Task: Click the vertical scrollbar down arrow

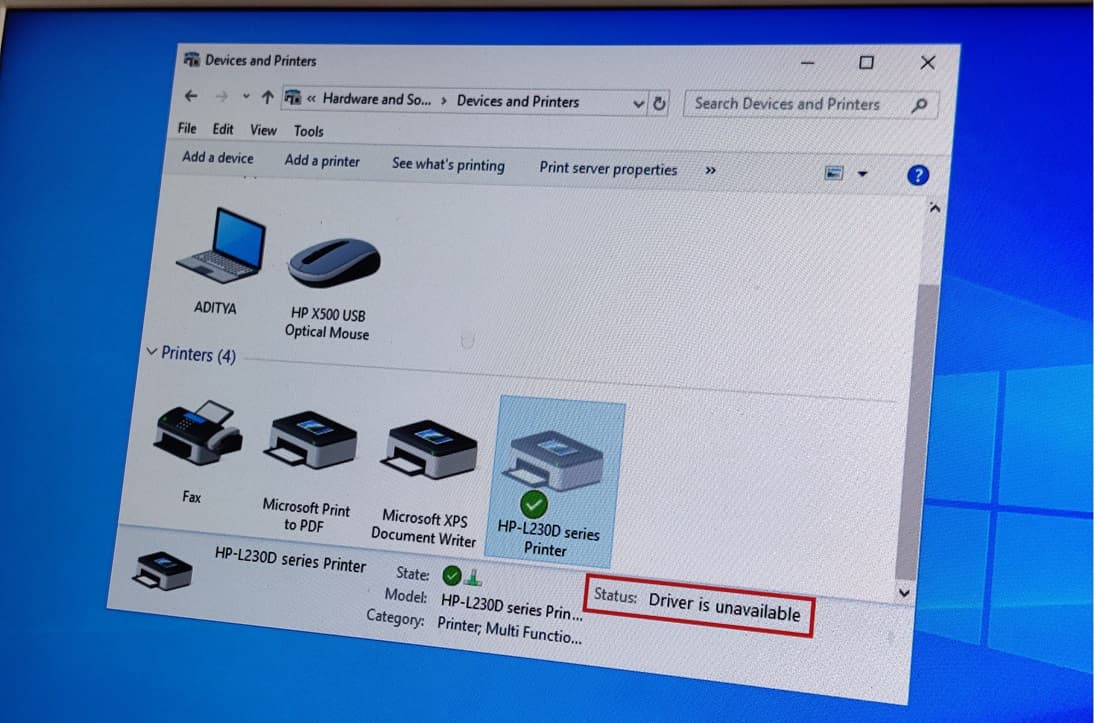Action: (904, 593)
